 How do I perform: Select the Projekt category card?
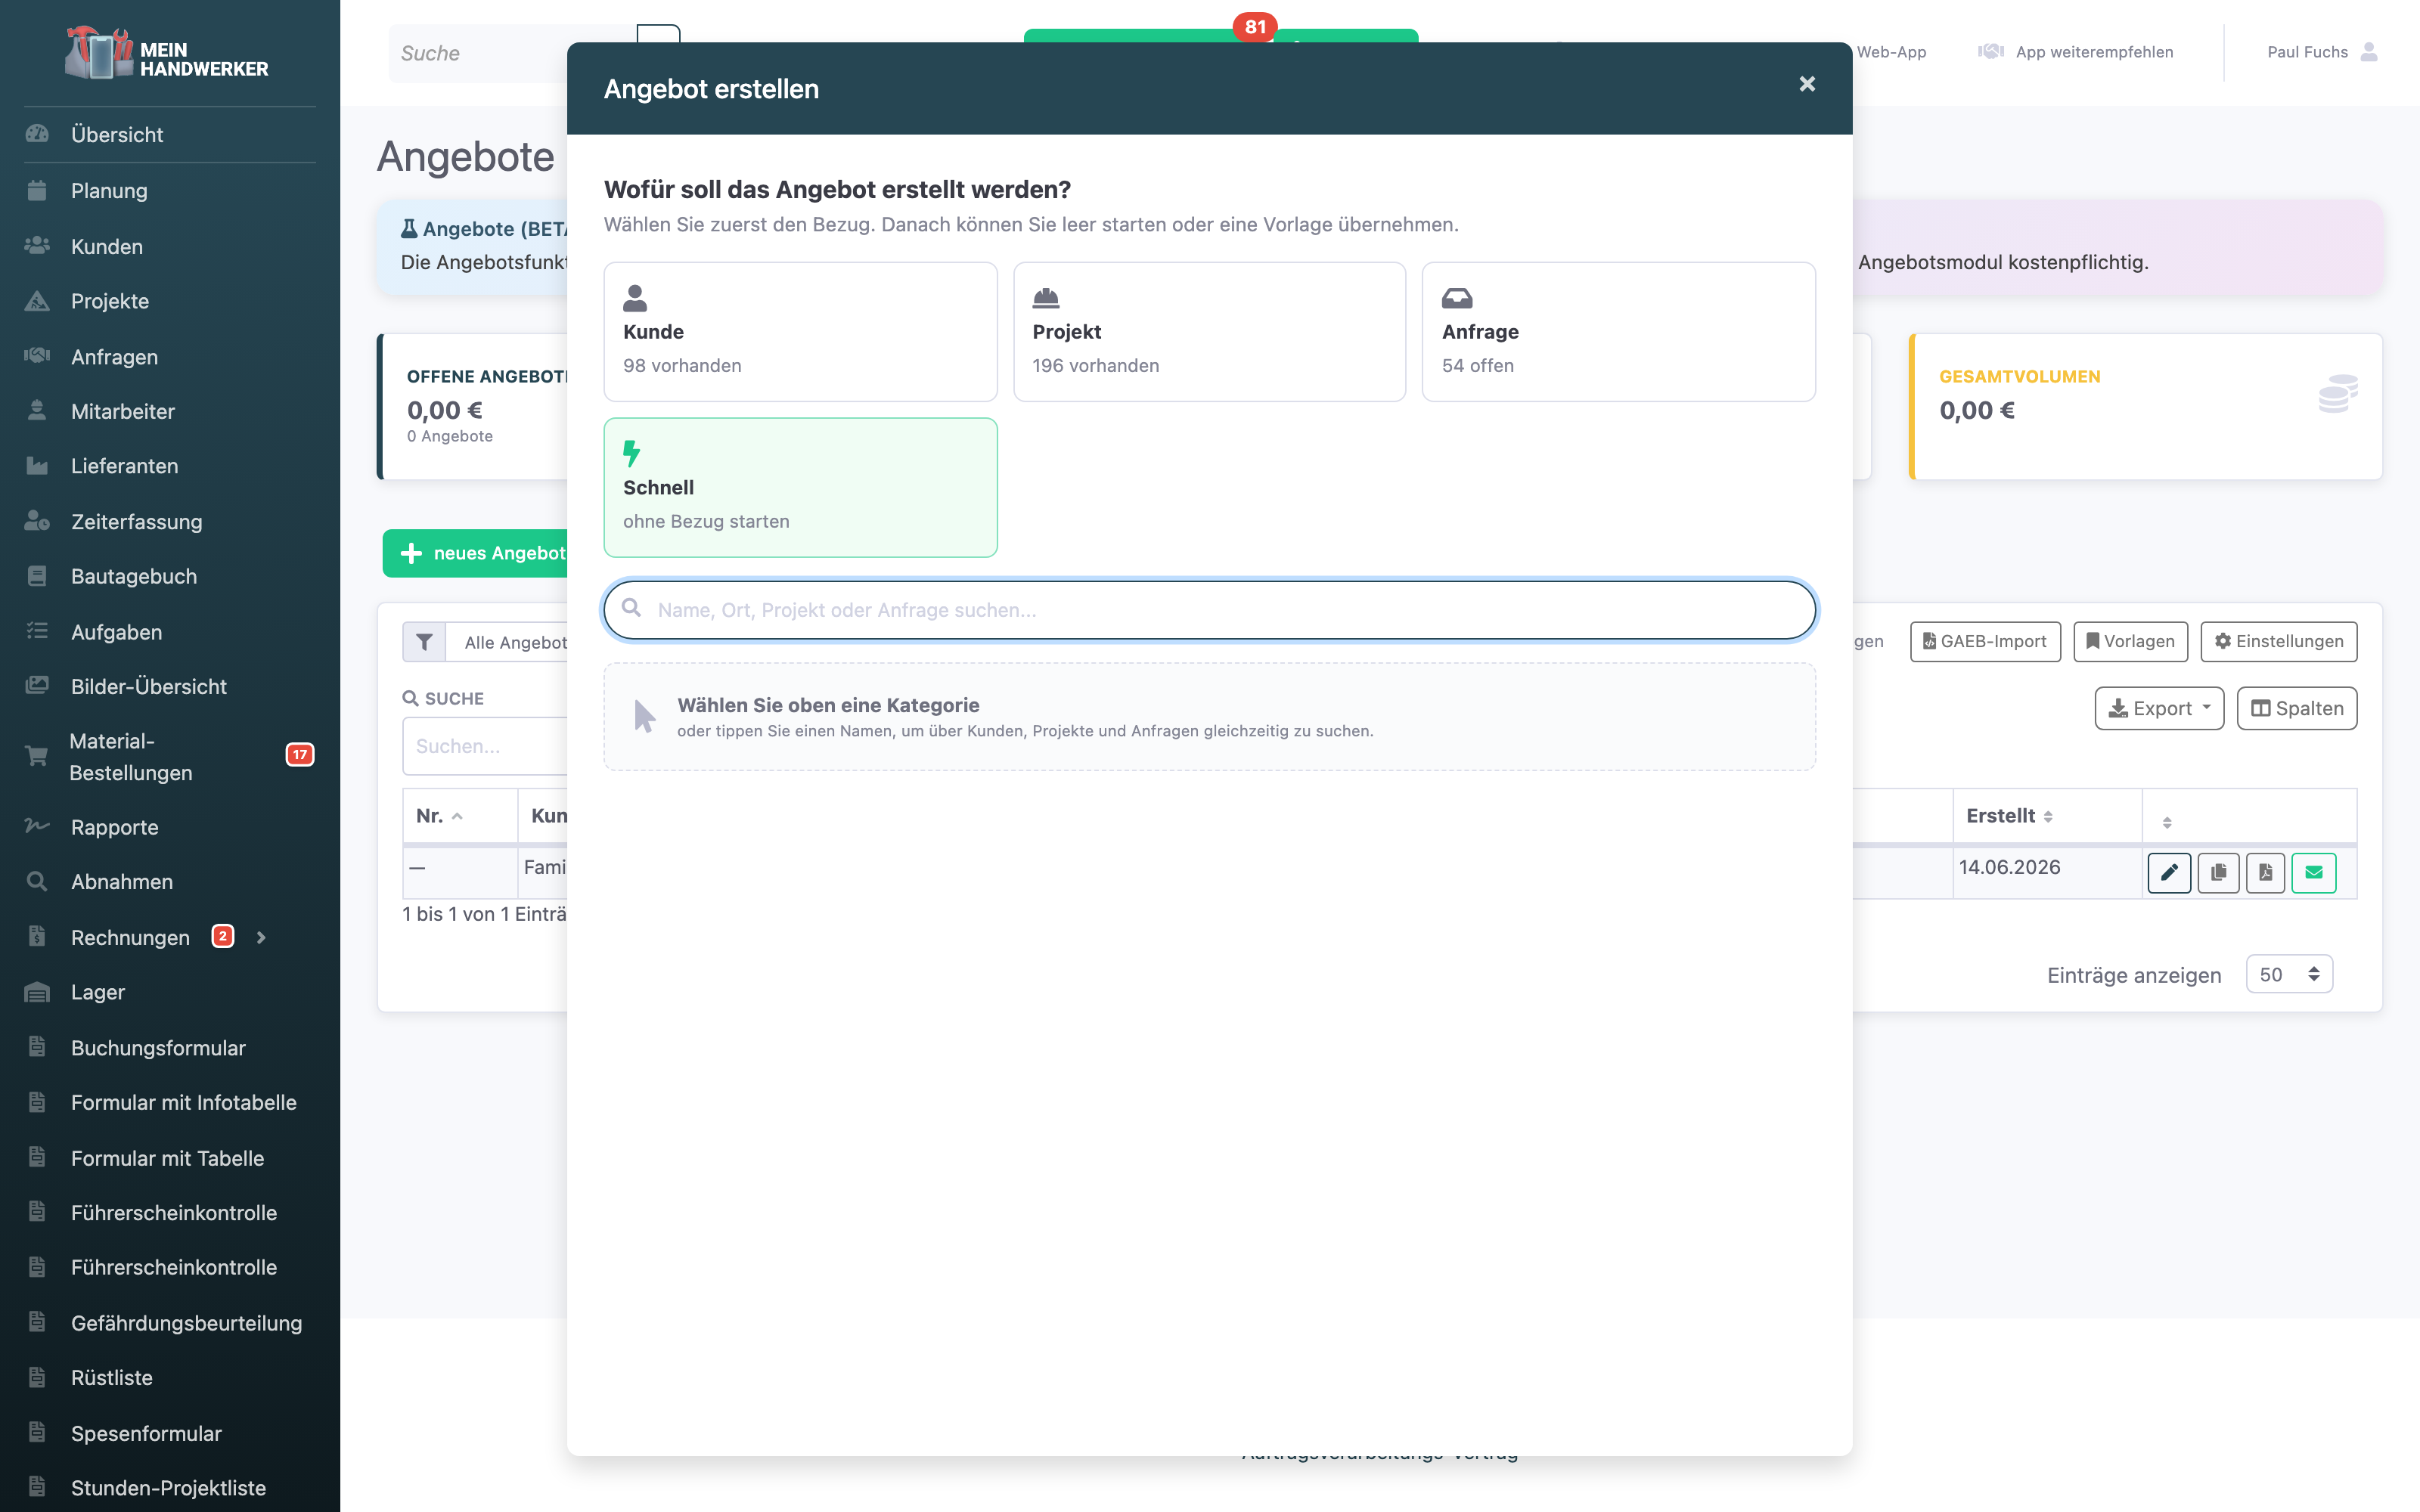coord(1209,332)
